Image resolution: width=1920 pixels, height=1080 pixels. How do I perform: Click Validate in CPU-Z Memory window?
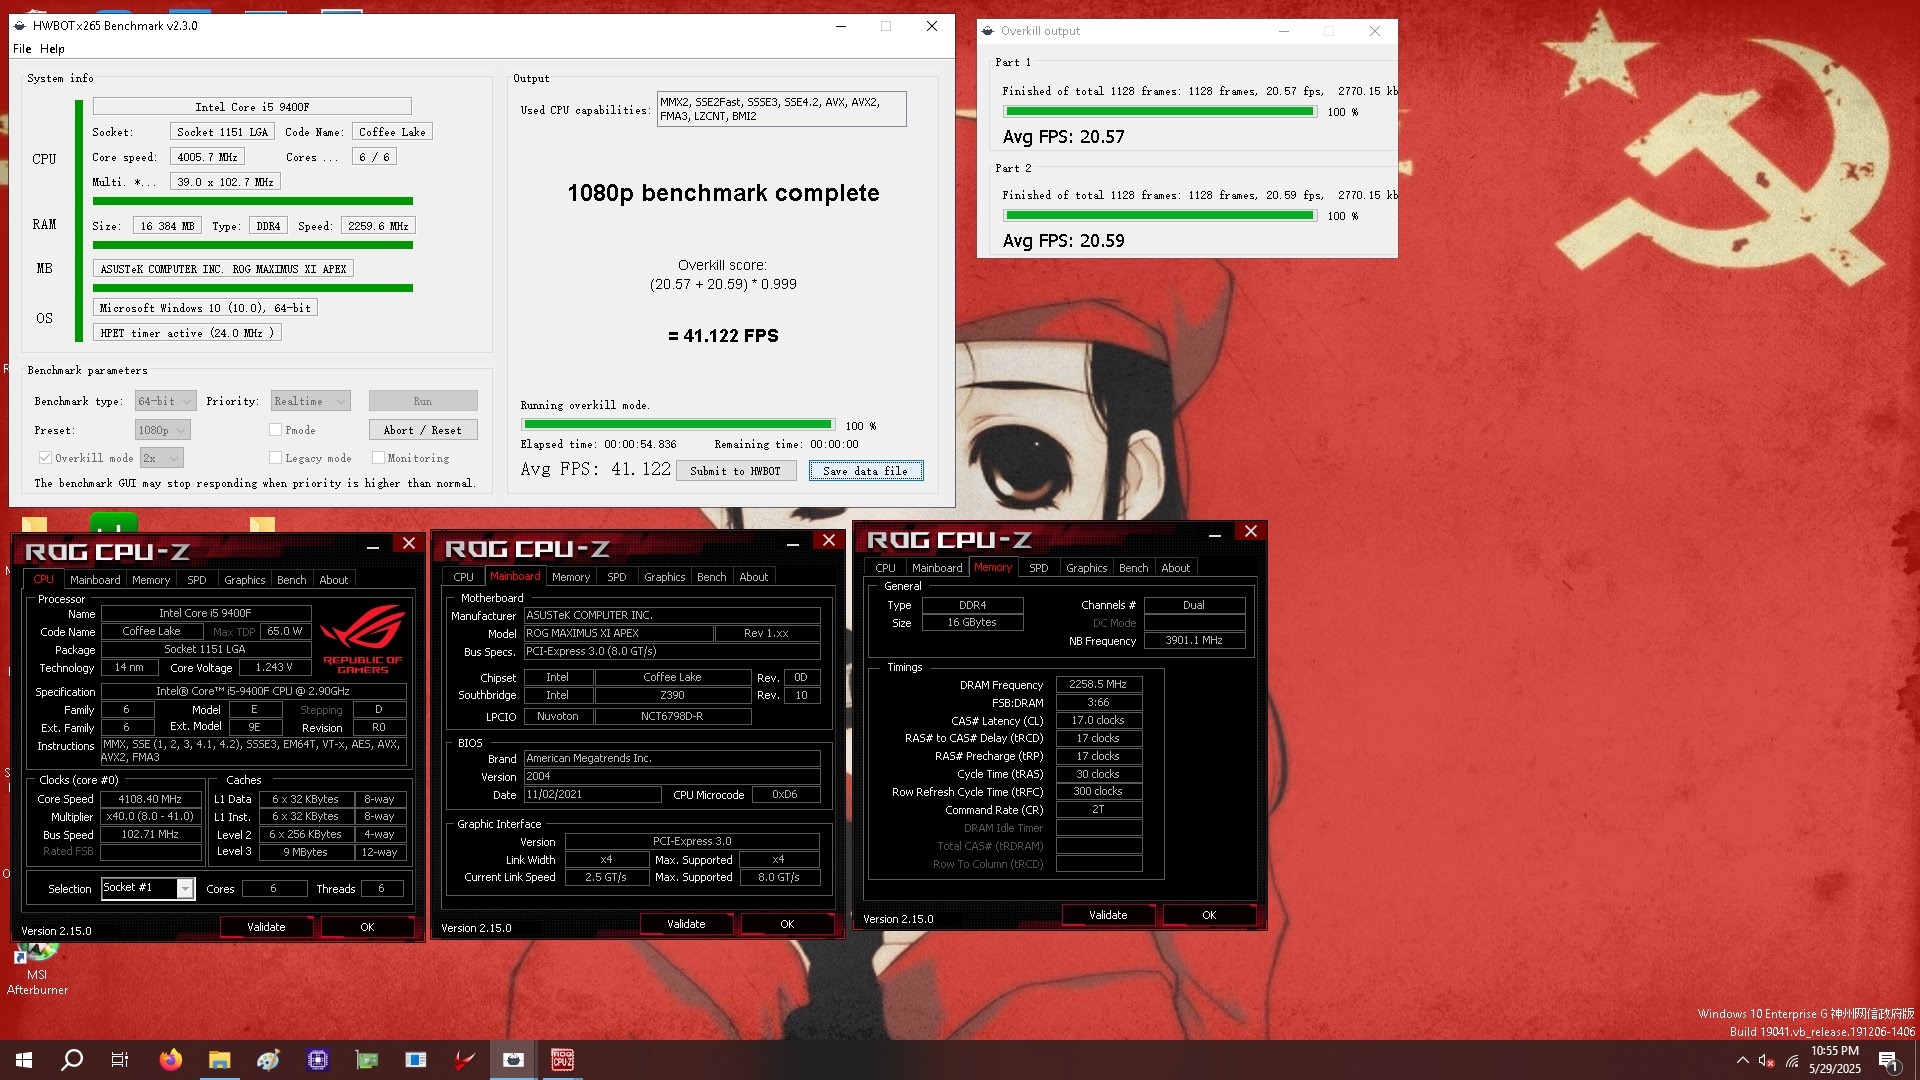(x=1108, y=915)
